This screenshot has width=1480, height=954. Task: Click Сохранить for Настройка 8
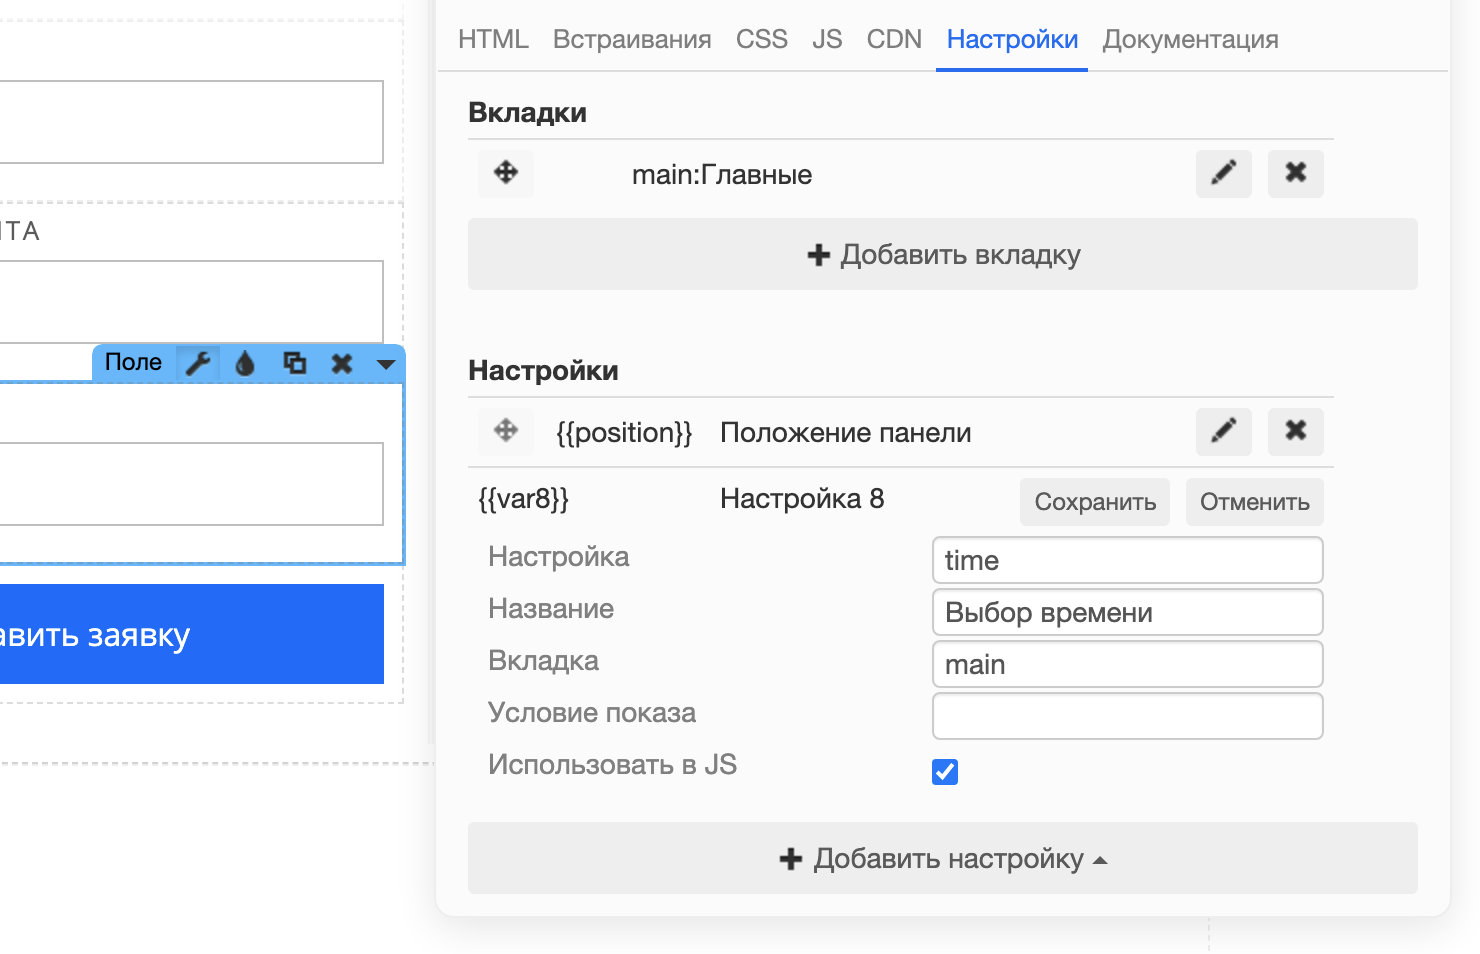click(x=1095, y=501)
